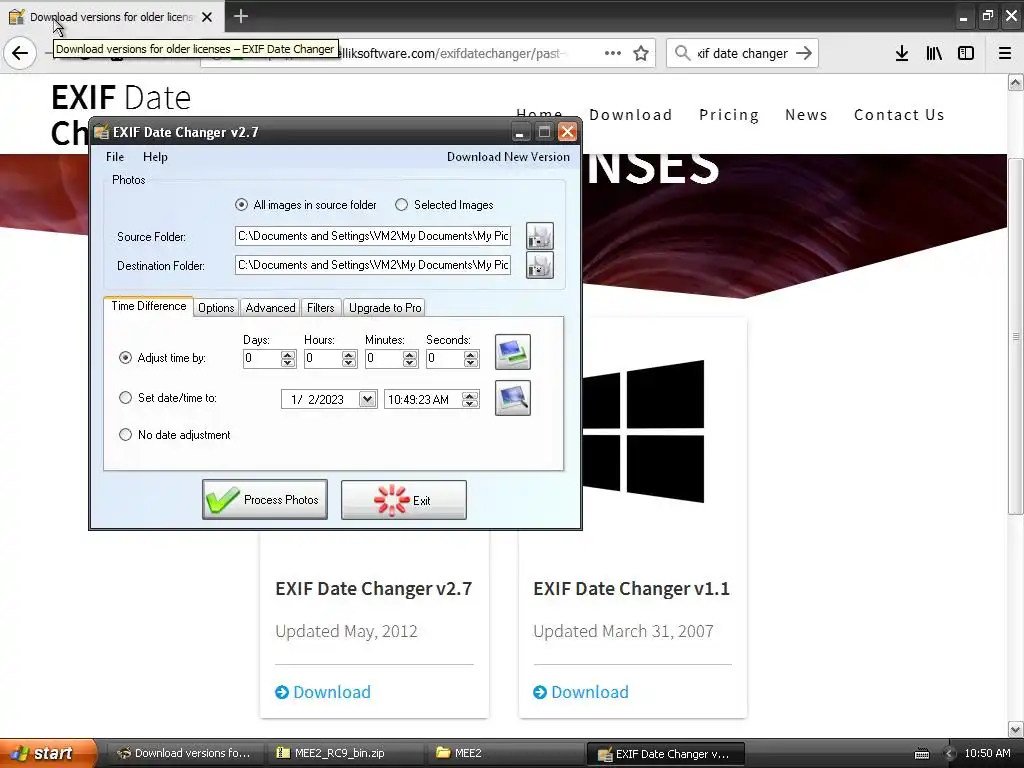The width and height of the screenshot is (1024, 768).
Task: Open the Contact Us nav link
Action: pyautogui.click(x=899, y=115)
